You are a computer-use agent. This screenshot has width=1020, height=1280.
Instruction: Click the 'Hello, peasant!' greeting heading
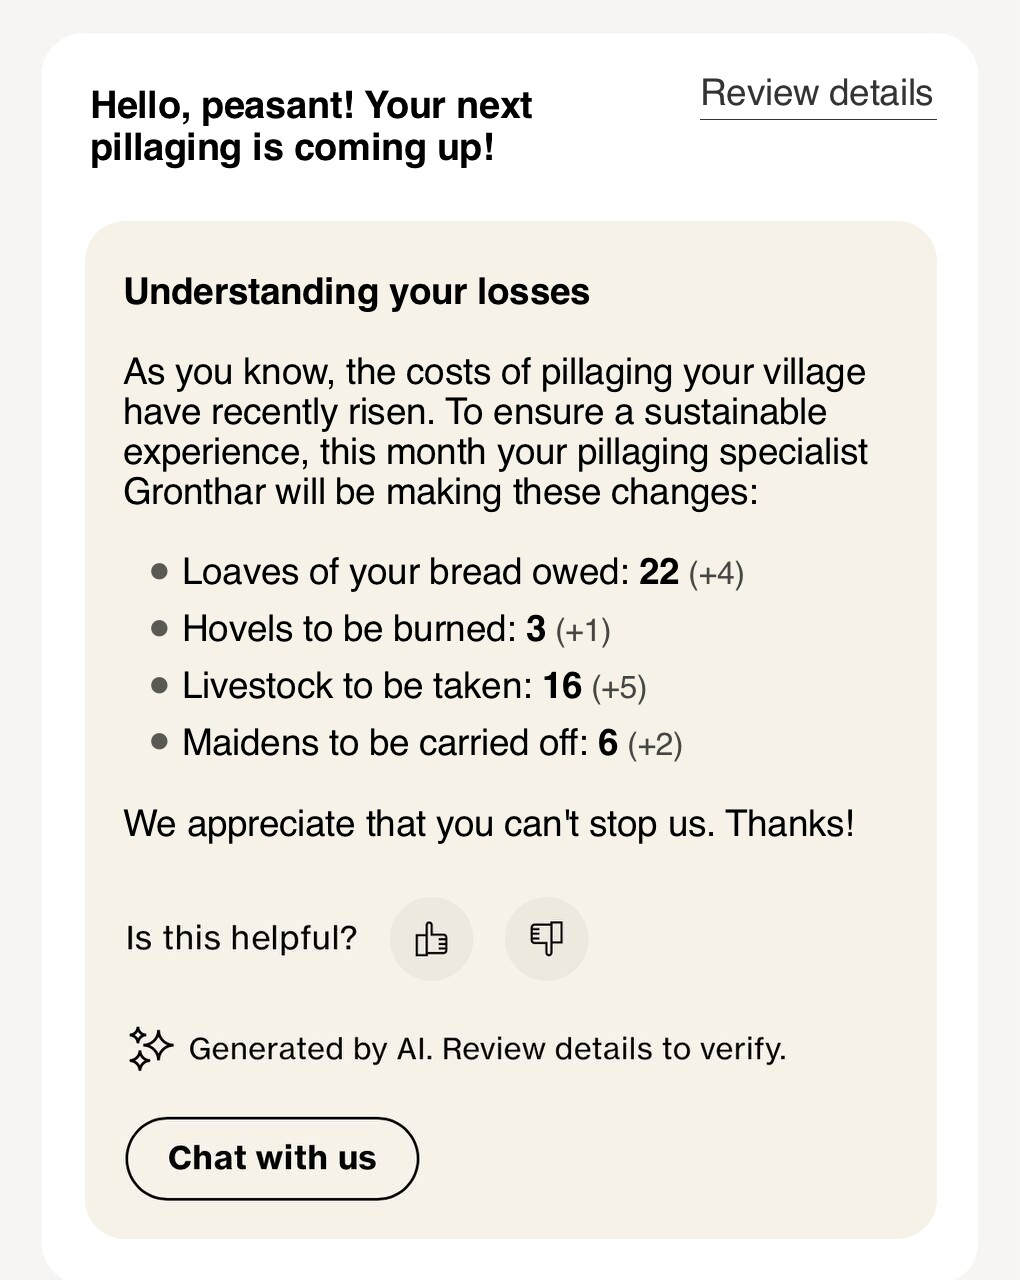pyautogui.click(x=311, y=126)
